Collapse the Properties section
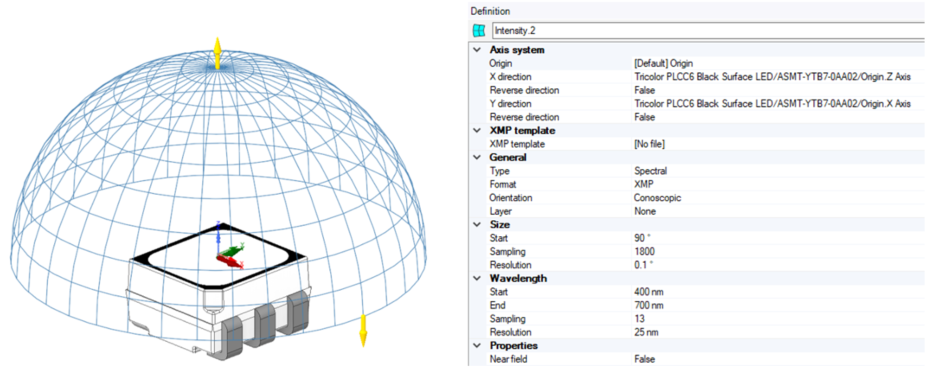Screen dimensions: 933x386 coord(477,346)
